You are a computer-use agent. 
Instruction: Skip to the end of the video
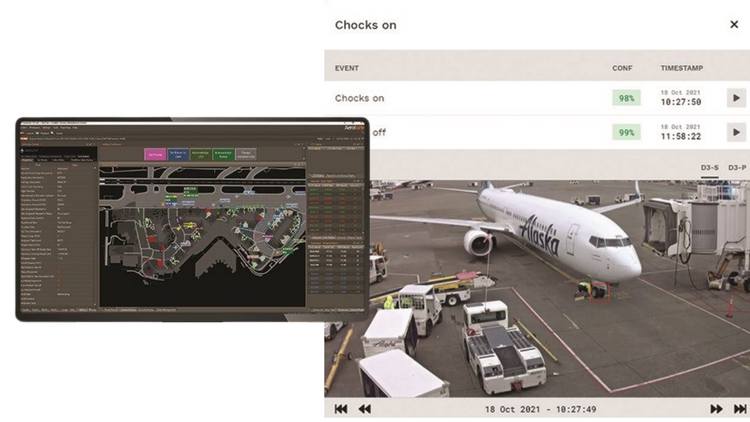740,409
